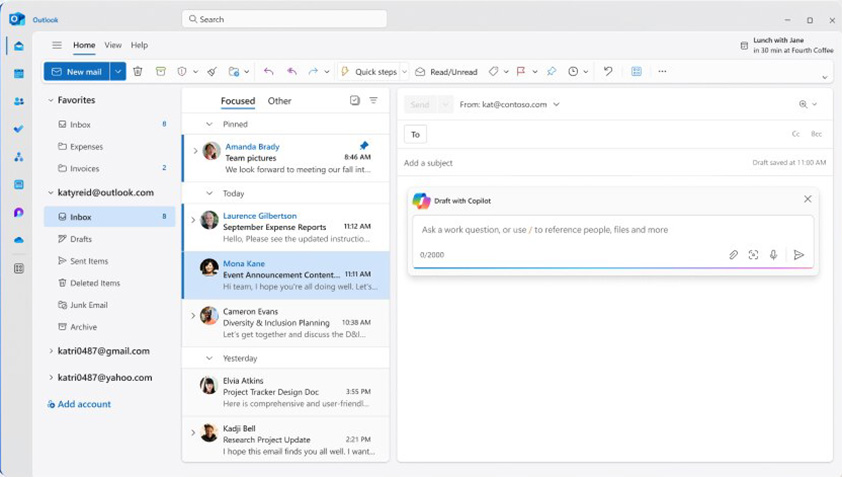This screenshot has width=842, height=477.
Task: Open the To Do checkmark app
Action: click(19, 129)
